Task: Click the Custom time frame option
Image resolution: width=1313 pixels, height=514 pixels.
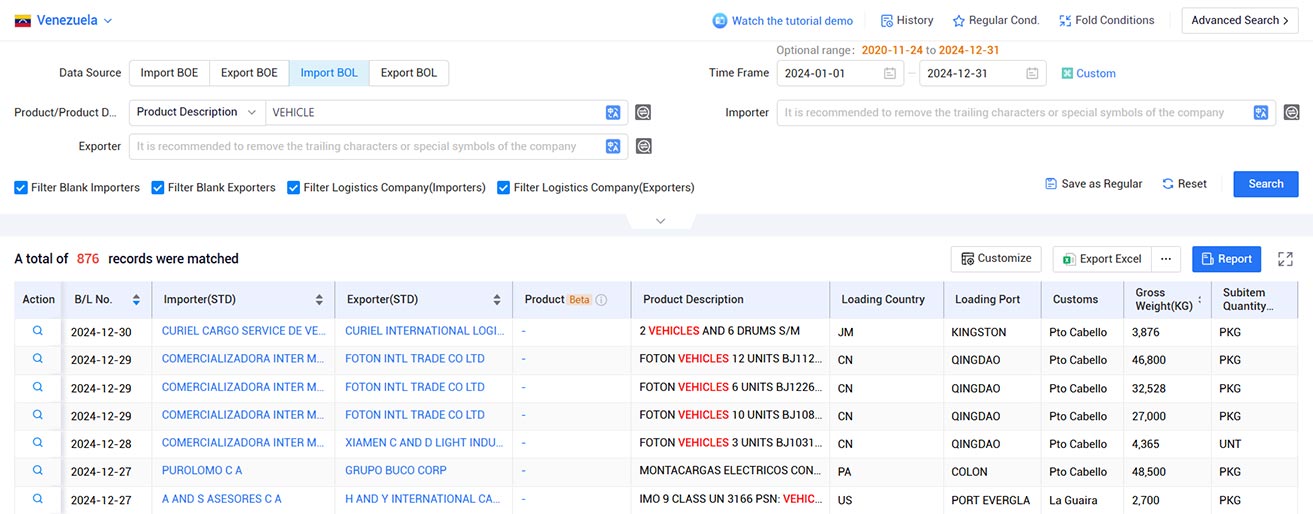Action: 1088,73
